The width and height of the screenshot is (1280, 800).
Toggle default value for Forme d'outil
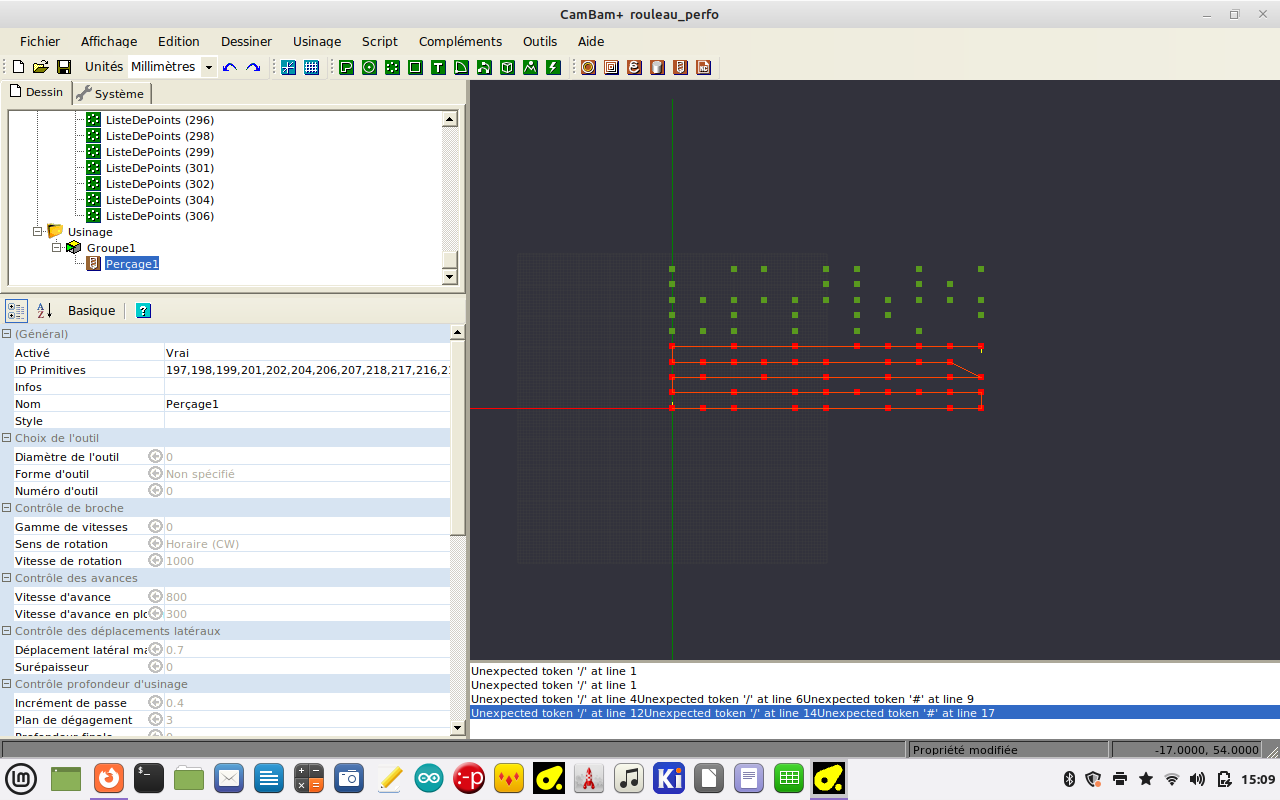(155, 474)
